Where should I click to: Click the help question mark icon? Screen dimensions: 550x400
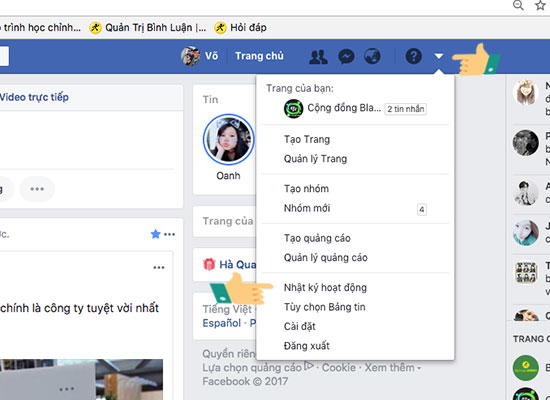414,56
